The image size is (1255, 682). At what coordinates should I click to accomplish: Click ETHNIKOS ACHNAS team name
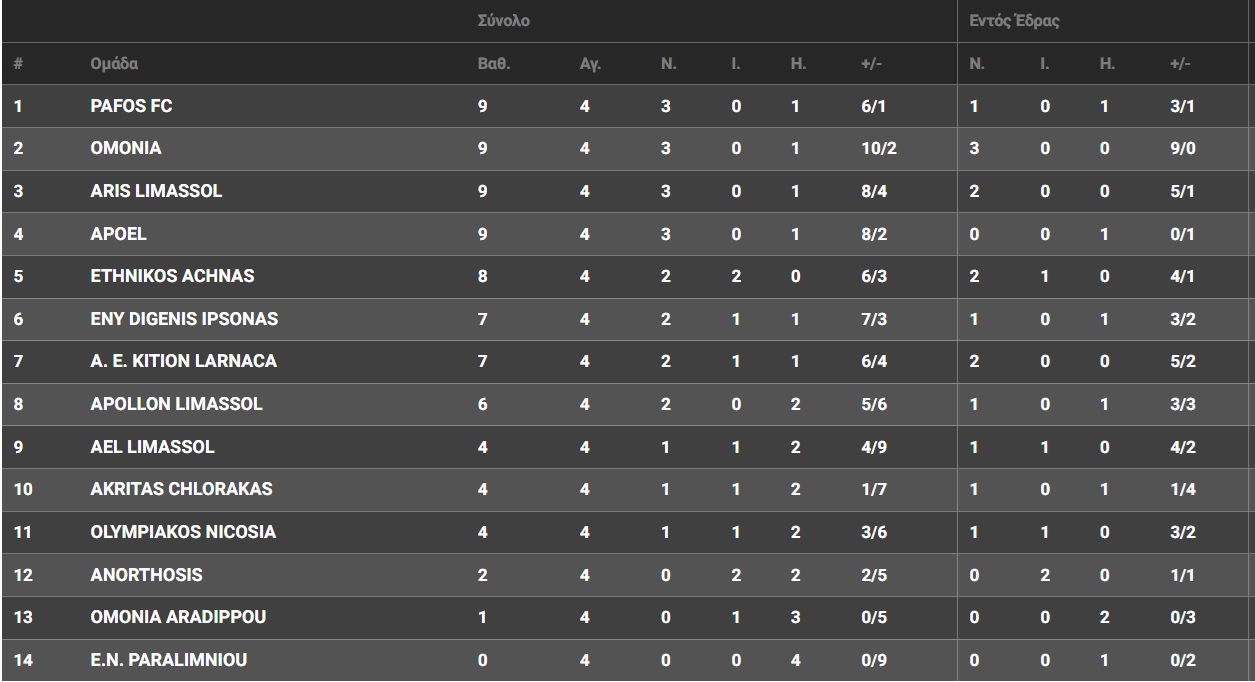pyautogui.click(x=172, y=276)
